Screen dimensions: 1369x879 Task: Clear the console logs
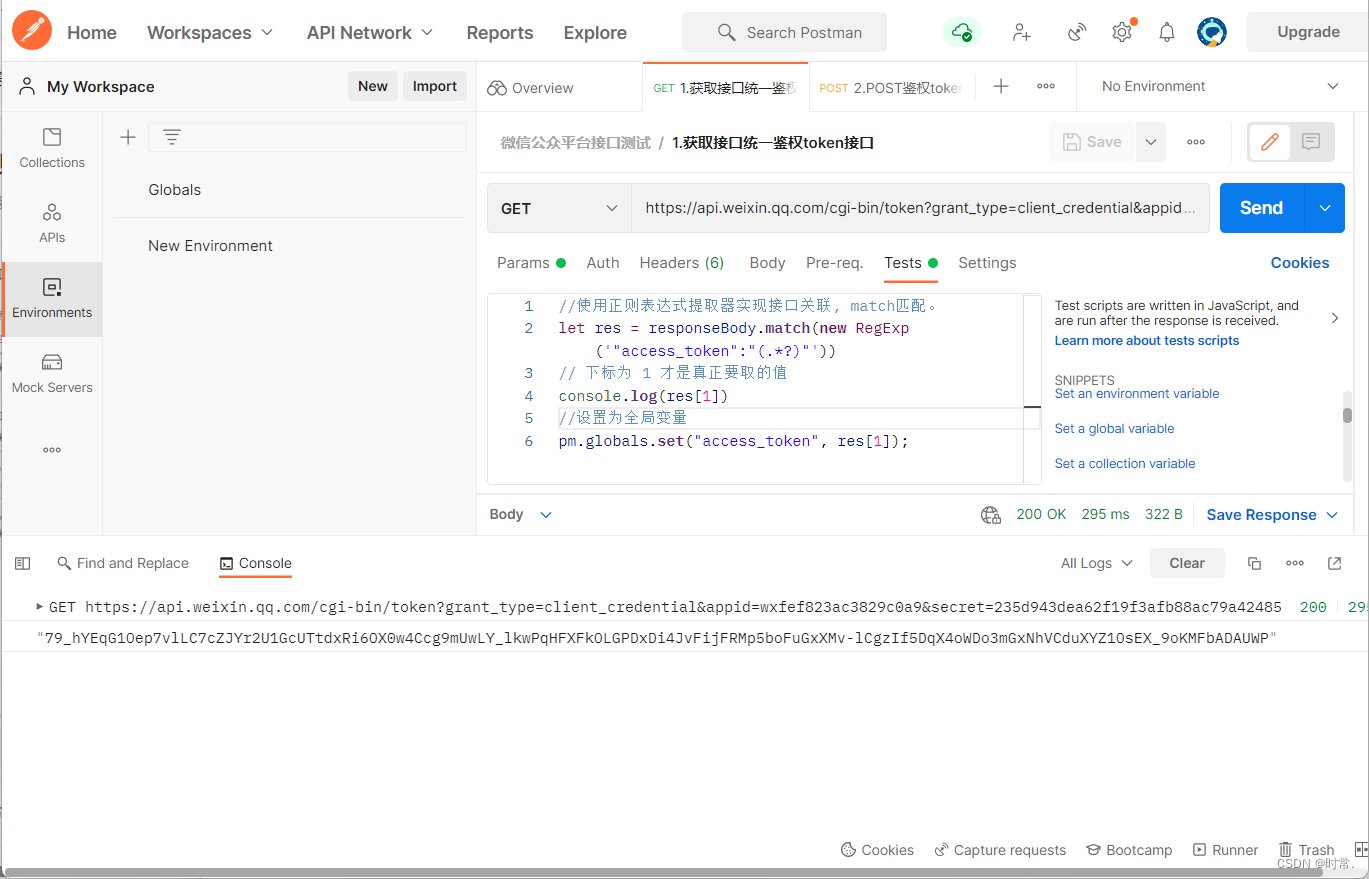click(x=1187, y=563)
